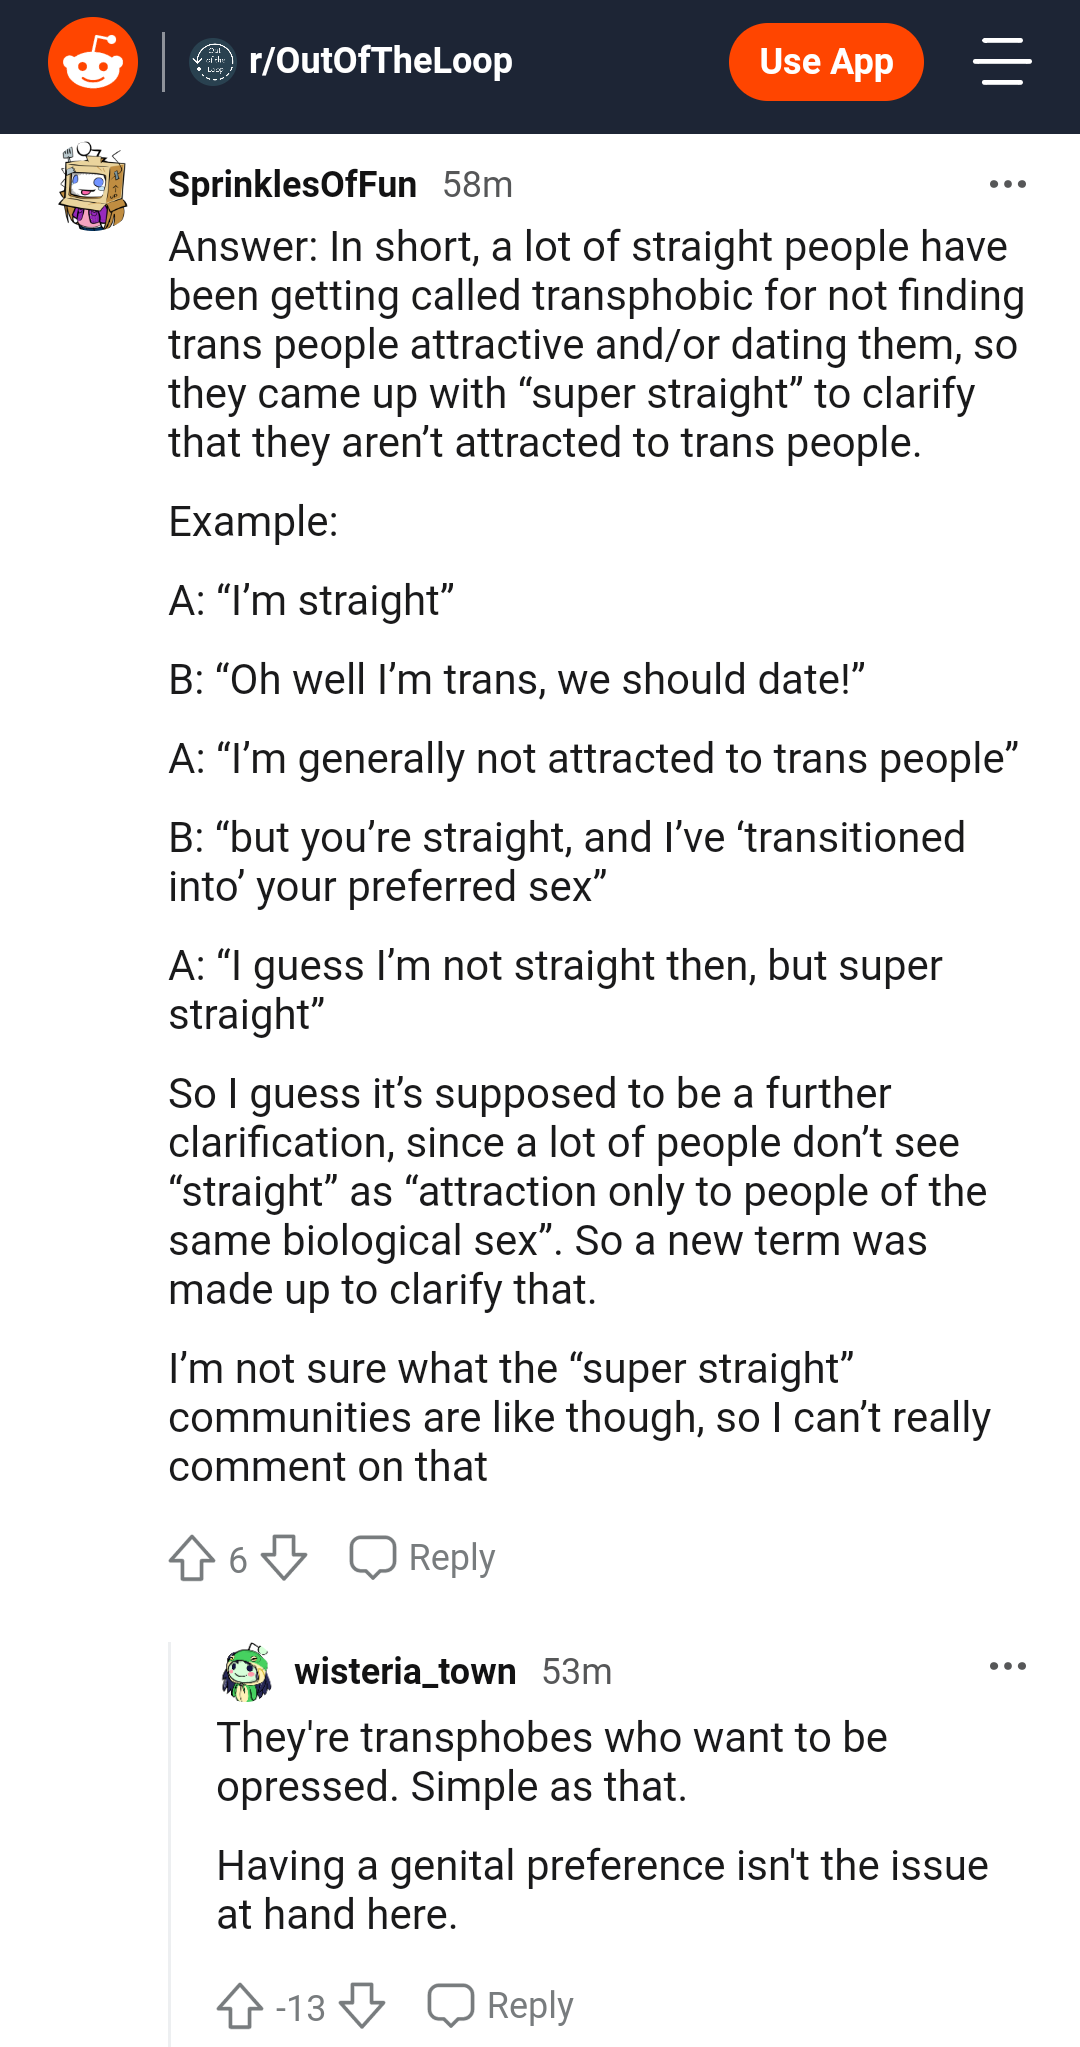The height and width of the screenshot is (2047, 1080).
Task: Upvote SprinklesOfFun's comment
Action: click(x=192, y=1558)
